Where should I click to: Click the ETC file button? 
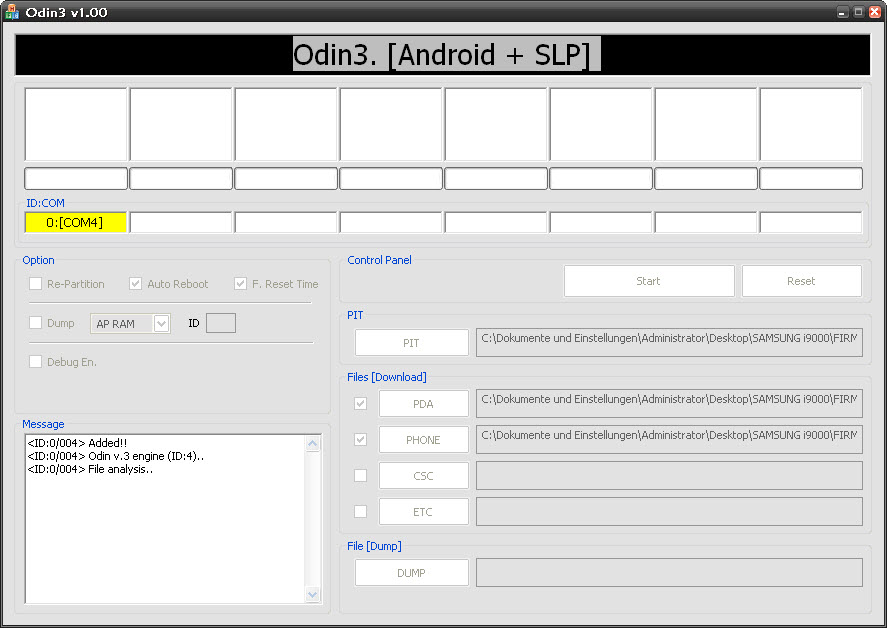tap(424, 512)
